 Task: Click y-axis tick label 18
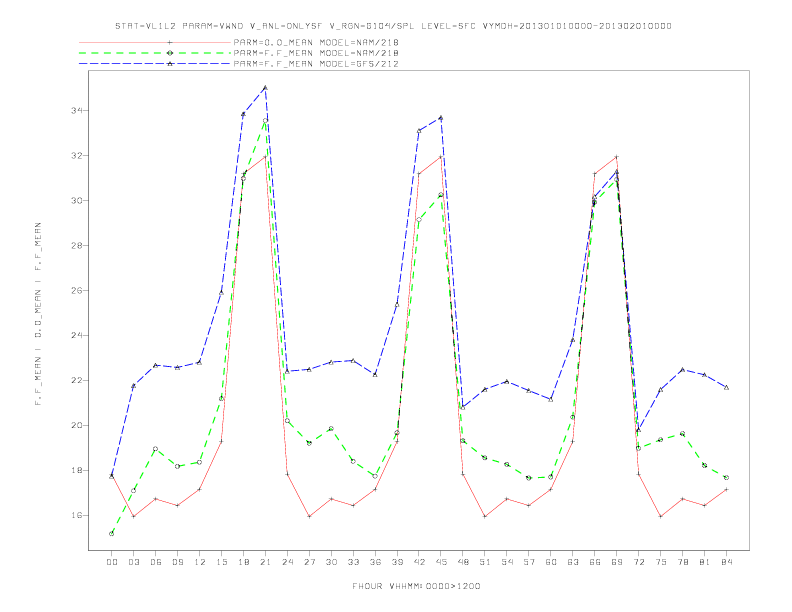77,470
